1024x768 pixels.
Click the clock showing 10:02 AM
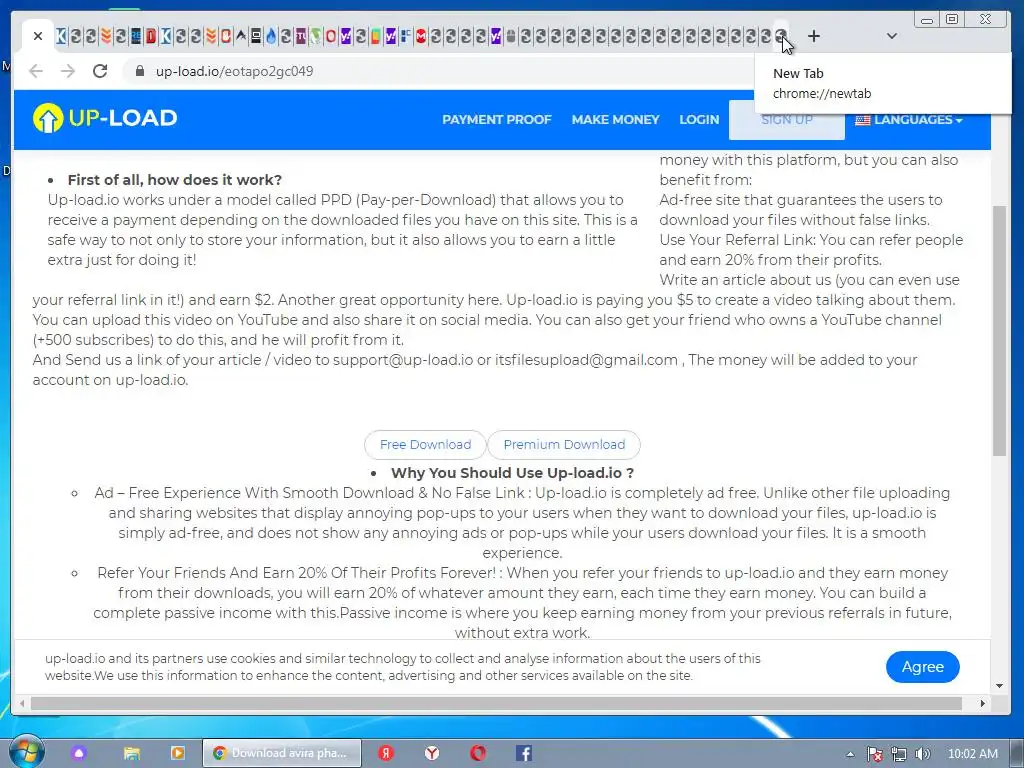(x=972, y=754)
